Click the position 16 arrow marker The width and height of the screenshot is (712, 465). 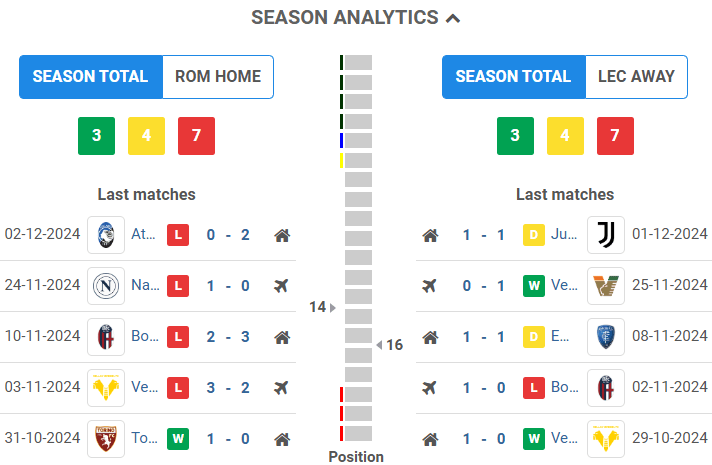(379, 345)
